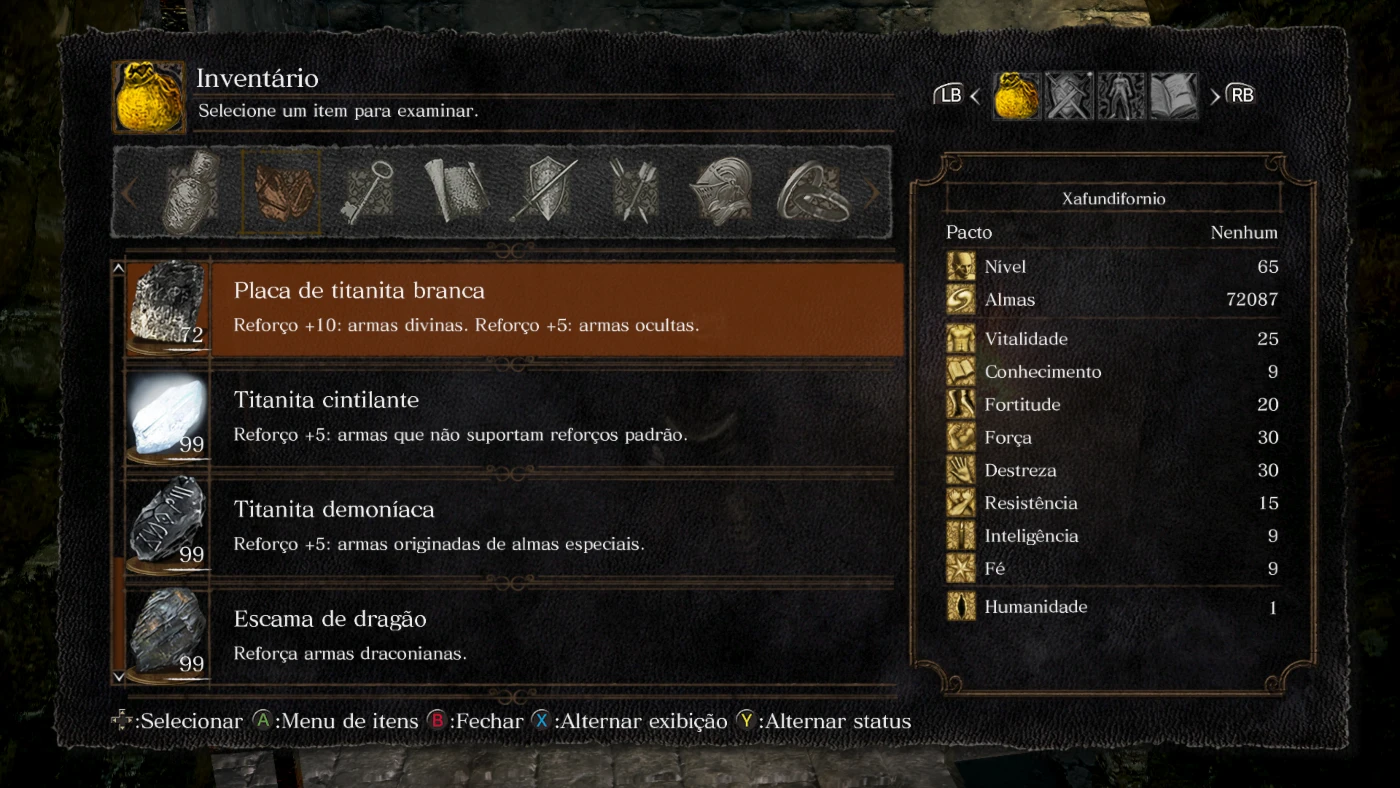Open the book system tab at top

[x=1174, y=97]
